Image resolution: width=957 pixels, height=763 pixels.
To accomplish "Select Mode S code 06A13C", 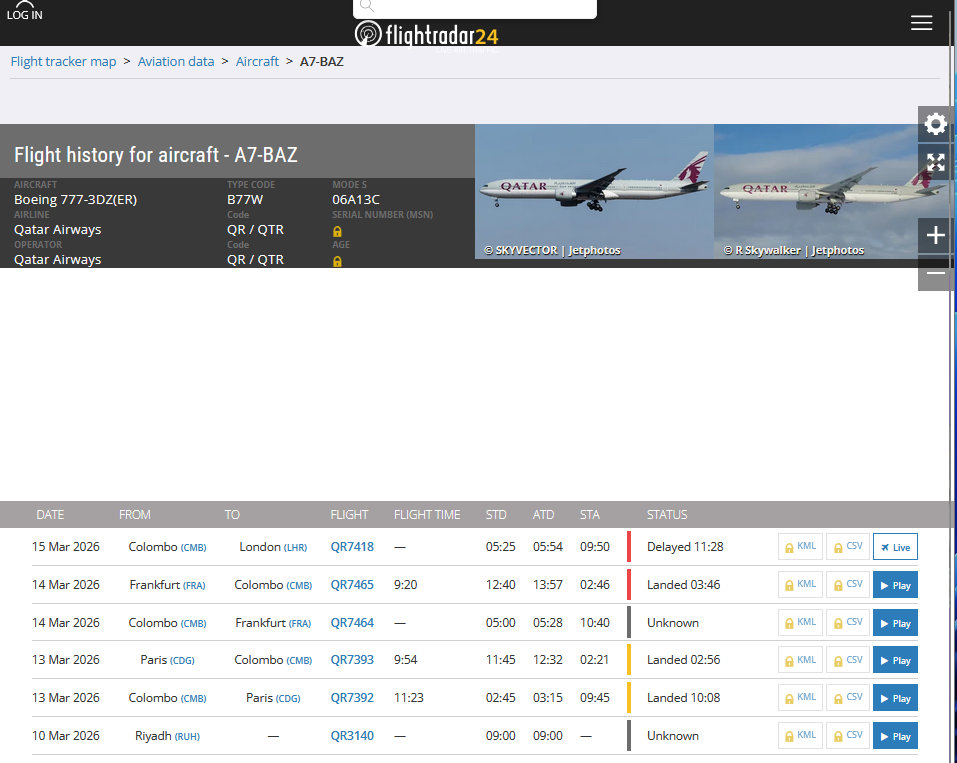I will 356,200.
